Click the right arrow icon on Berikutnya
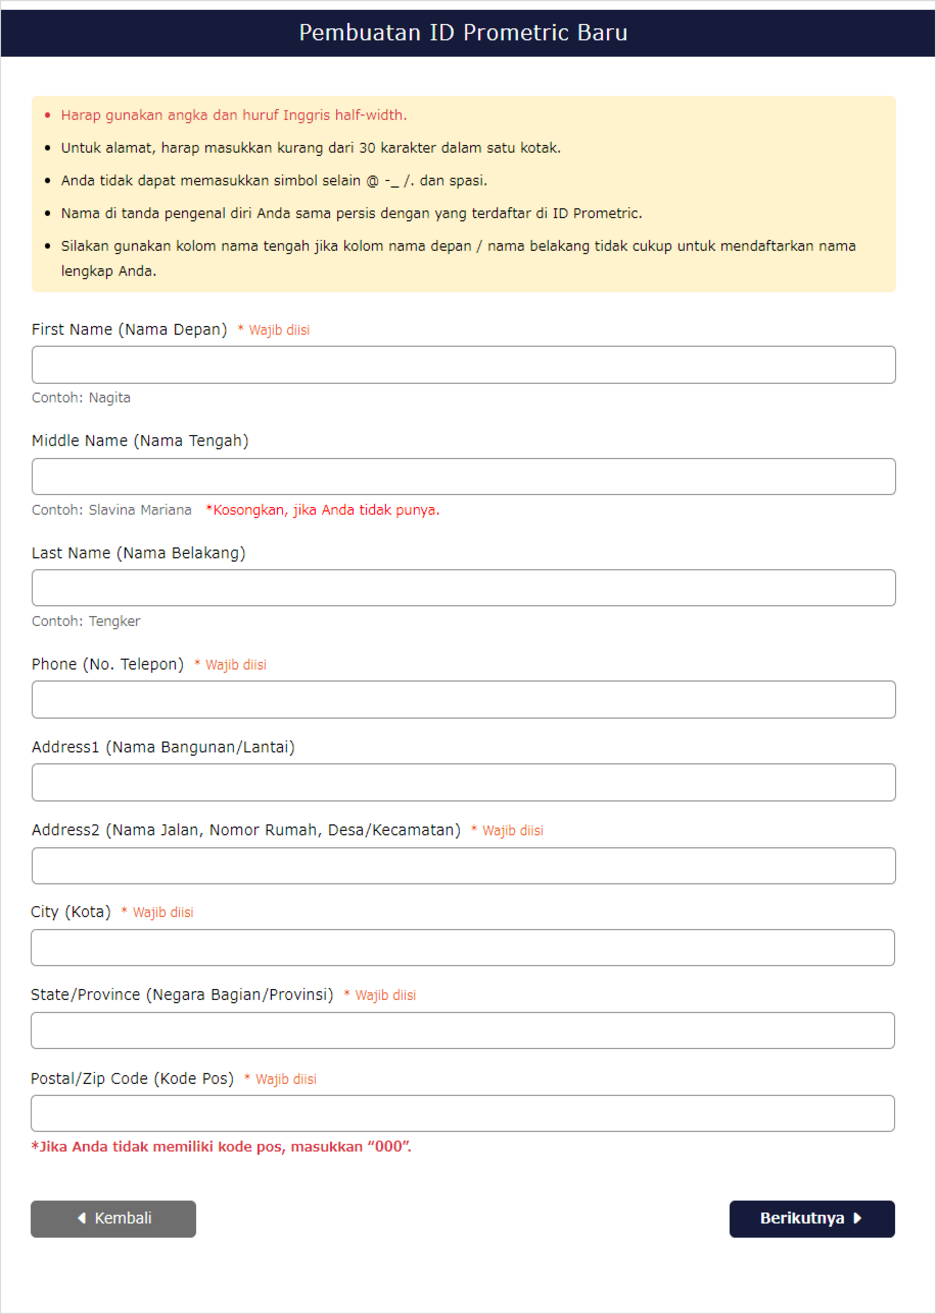Screen dimensions: 936x1314 pyautogui.click(x=858, y=1218)
